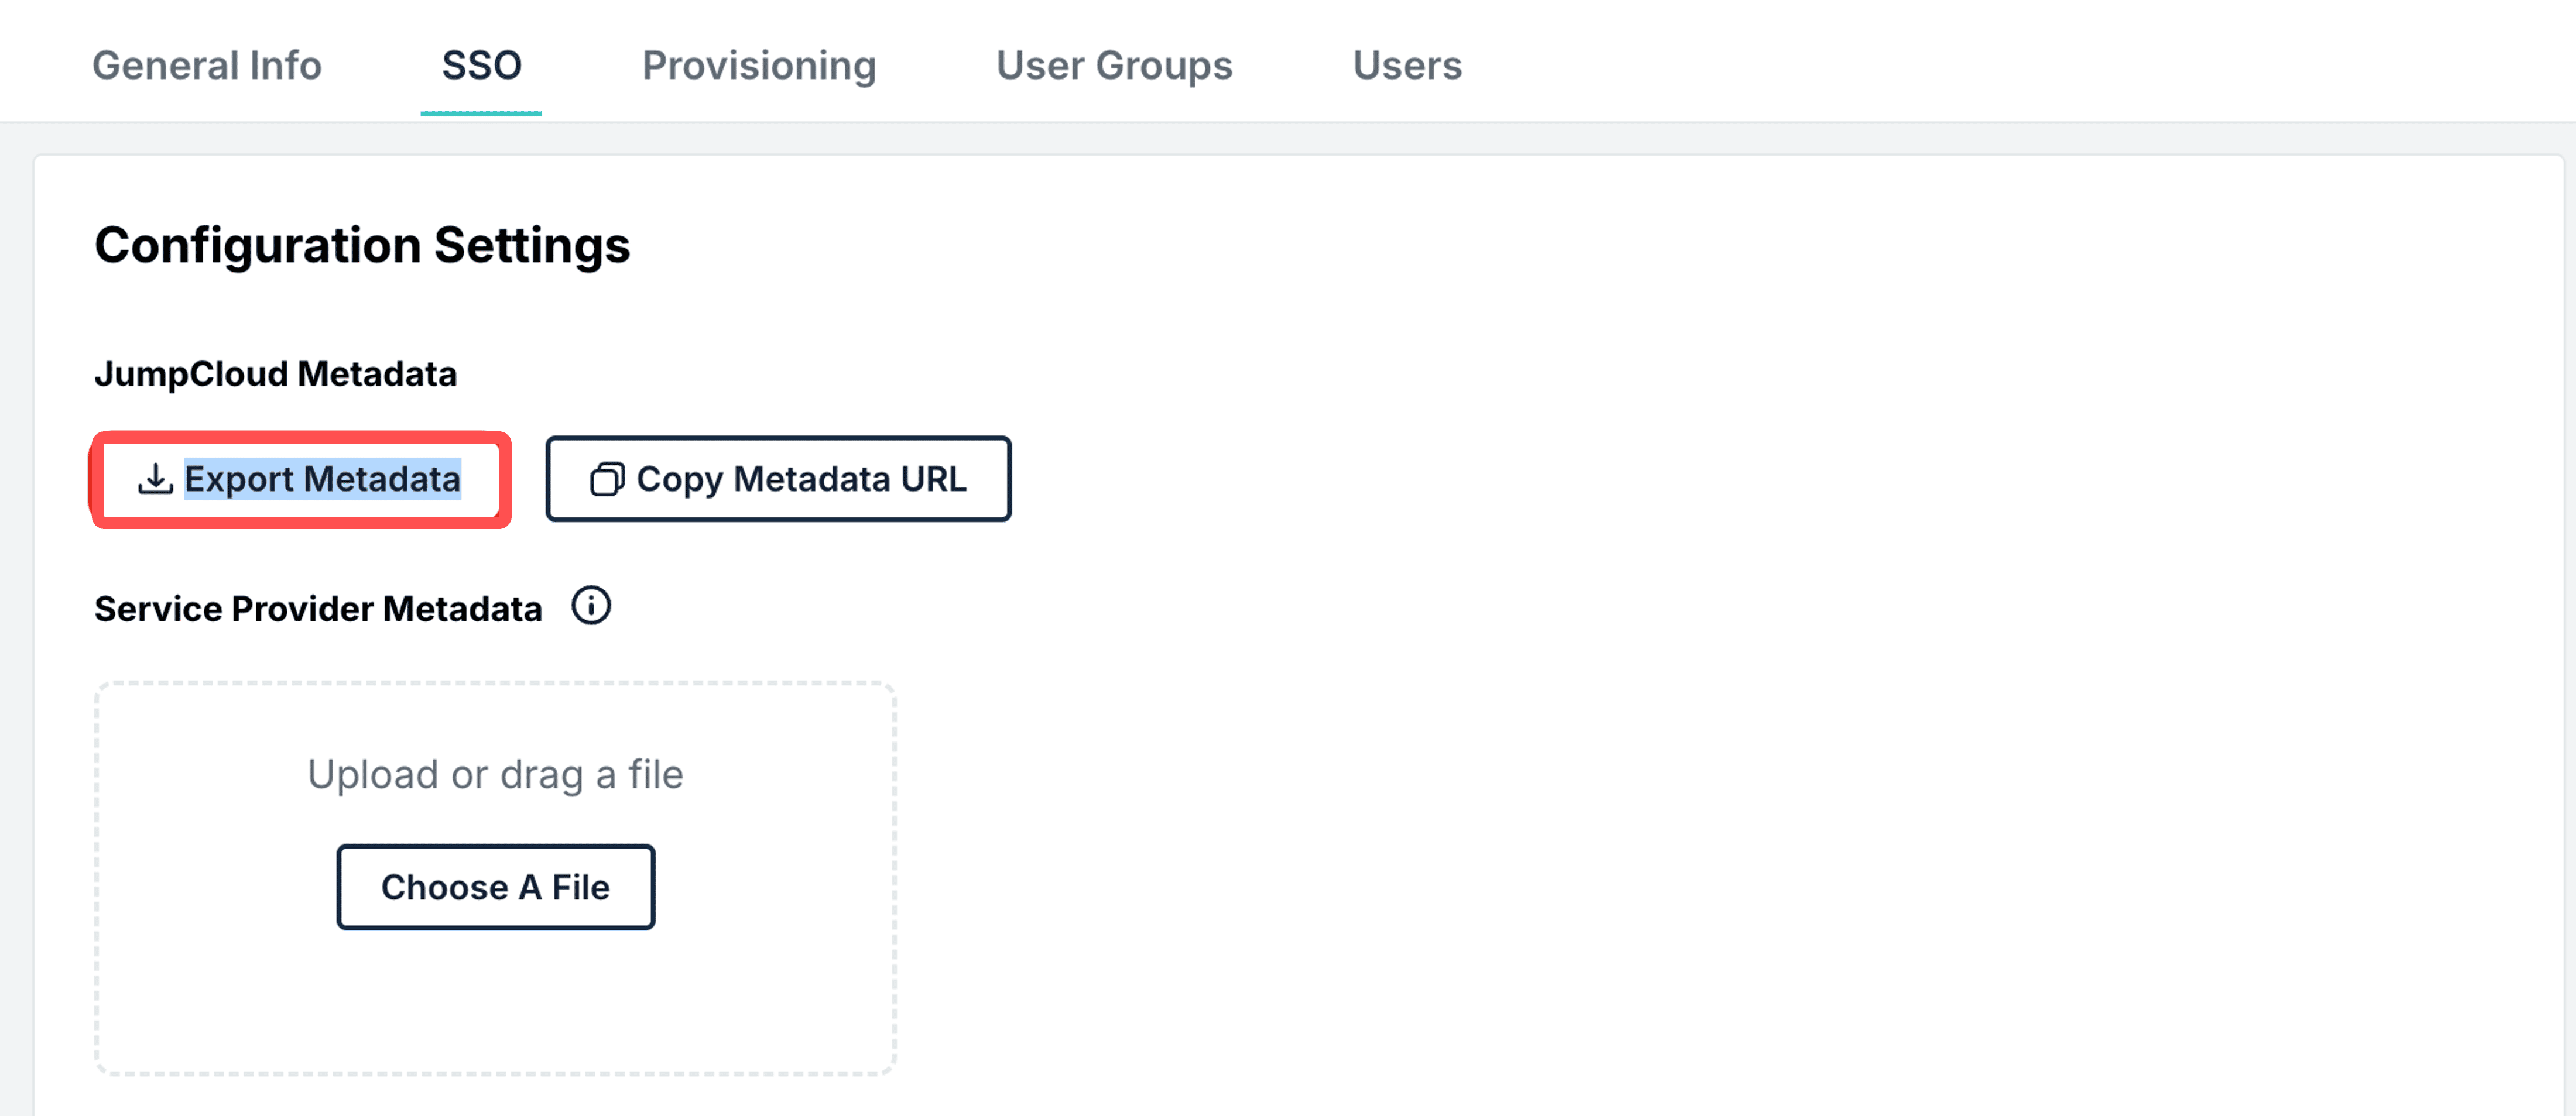Show Service Provider Metadata info tooltip icon
This screenshot has width=2576, height=1116.
coord(591,606)
